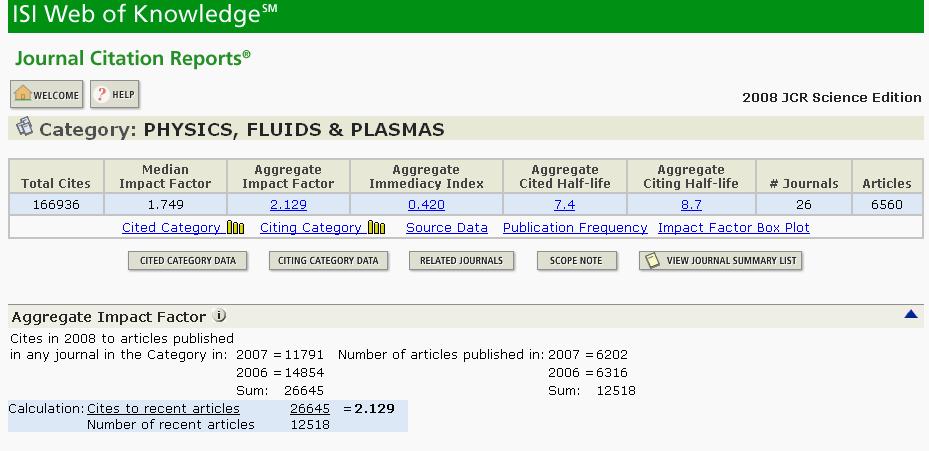Click the Aggregate Immediacy Index column header
Viewport: 929px width, 451px height.
click(x=426, y=177)
